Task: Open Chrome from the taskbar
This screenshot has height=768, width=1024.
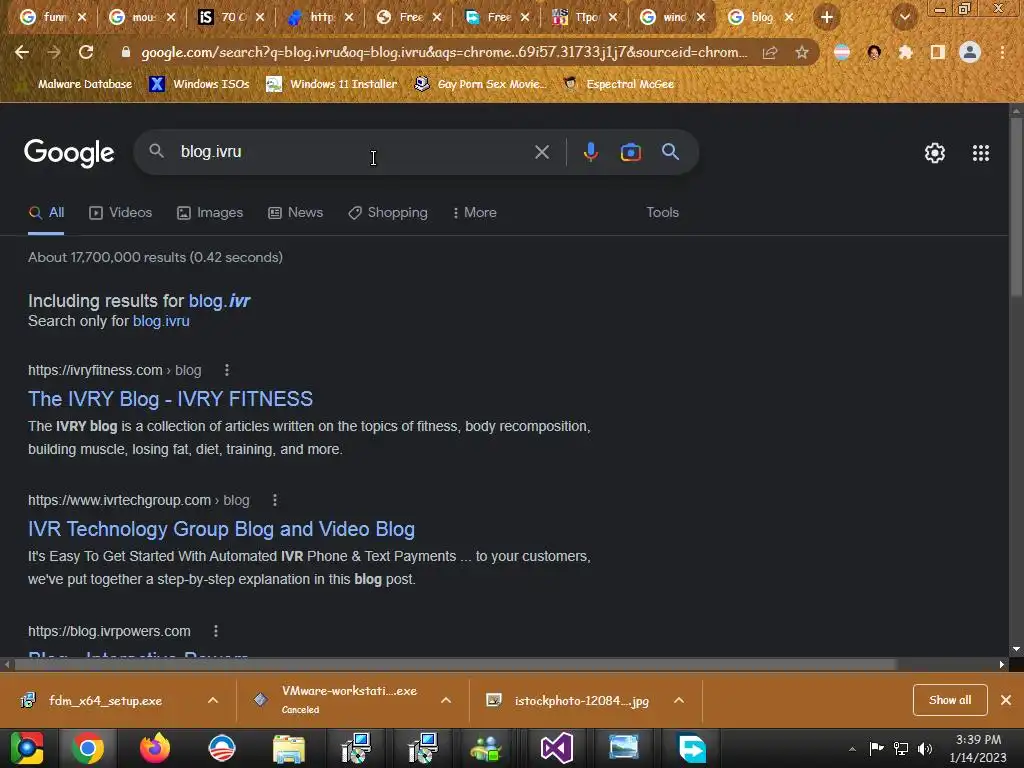Action: 88,748
